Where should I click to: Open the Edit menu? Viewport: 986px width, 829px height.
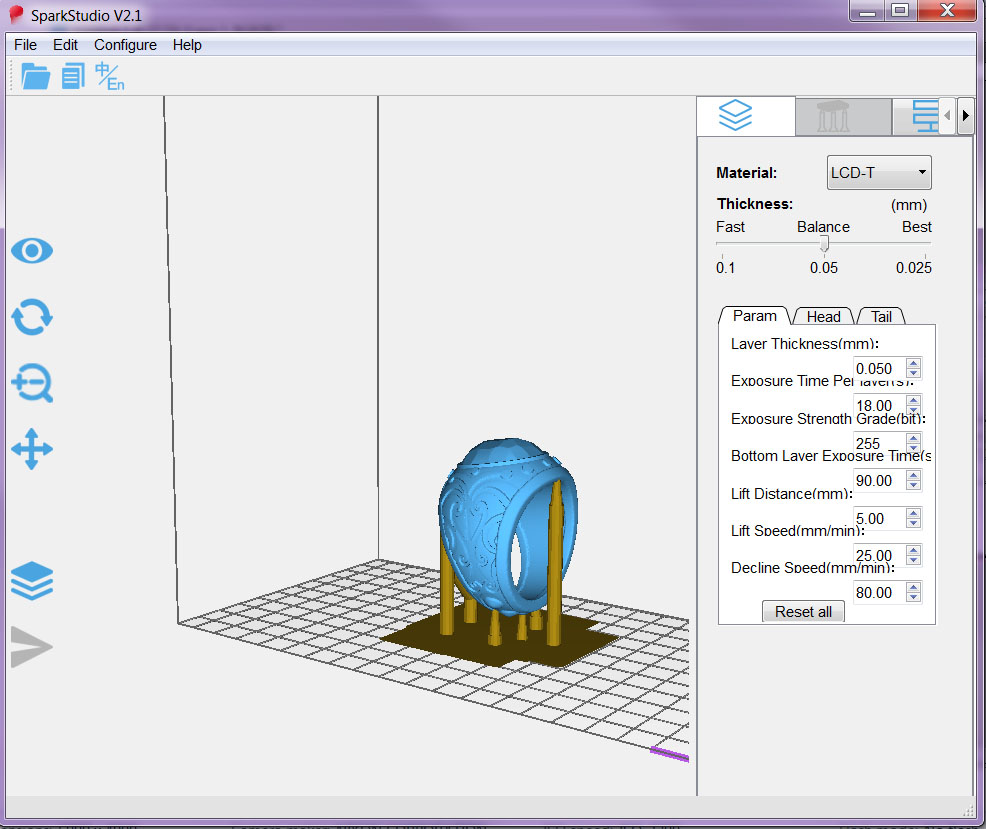[x=65, y=45]
